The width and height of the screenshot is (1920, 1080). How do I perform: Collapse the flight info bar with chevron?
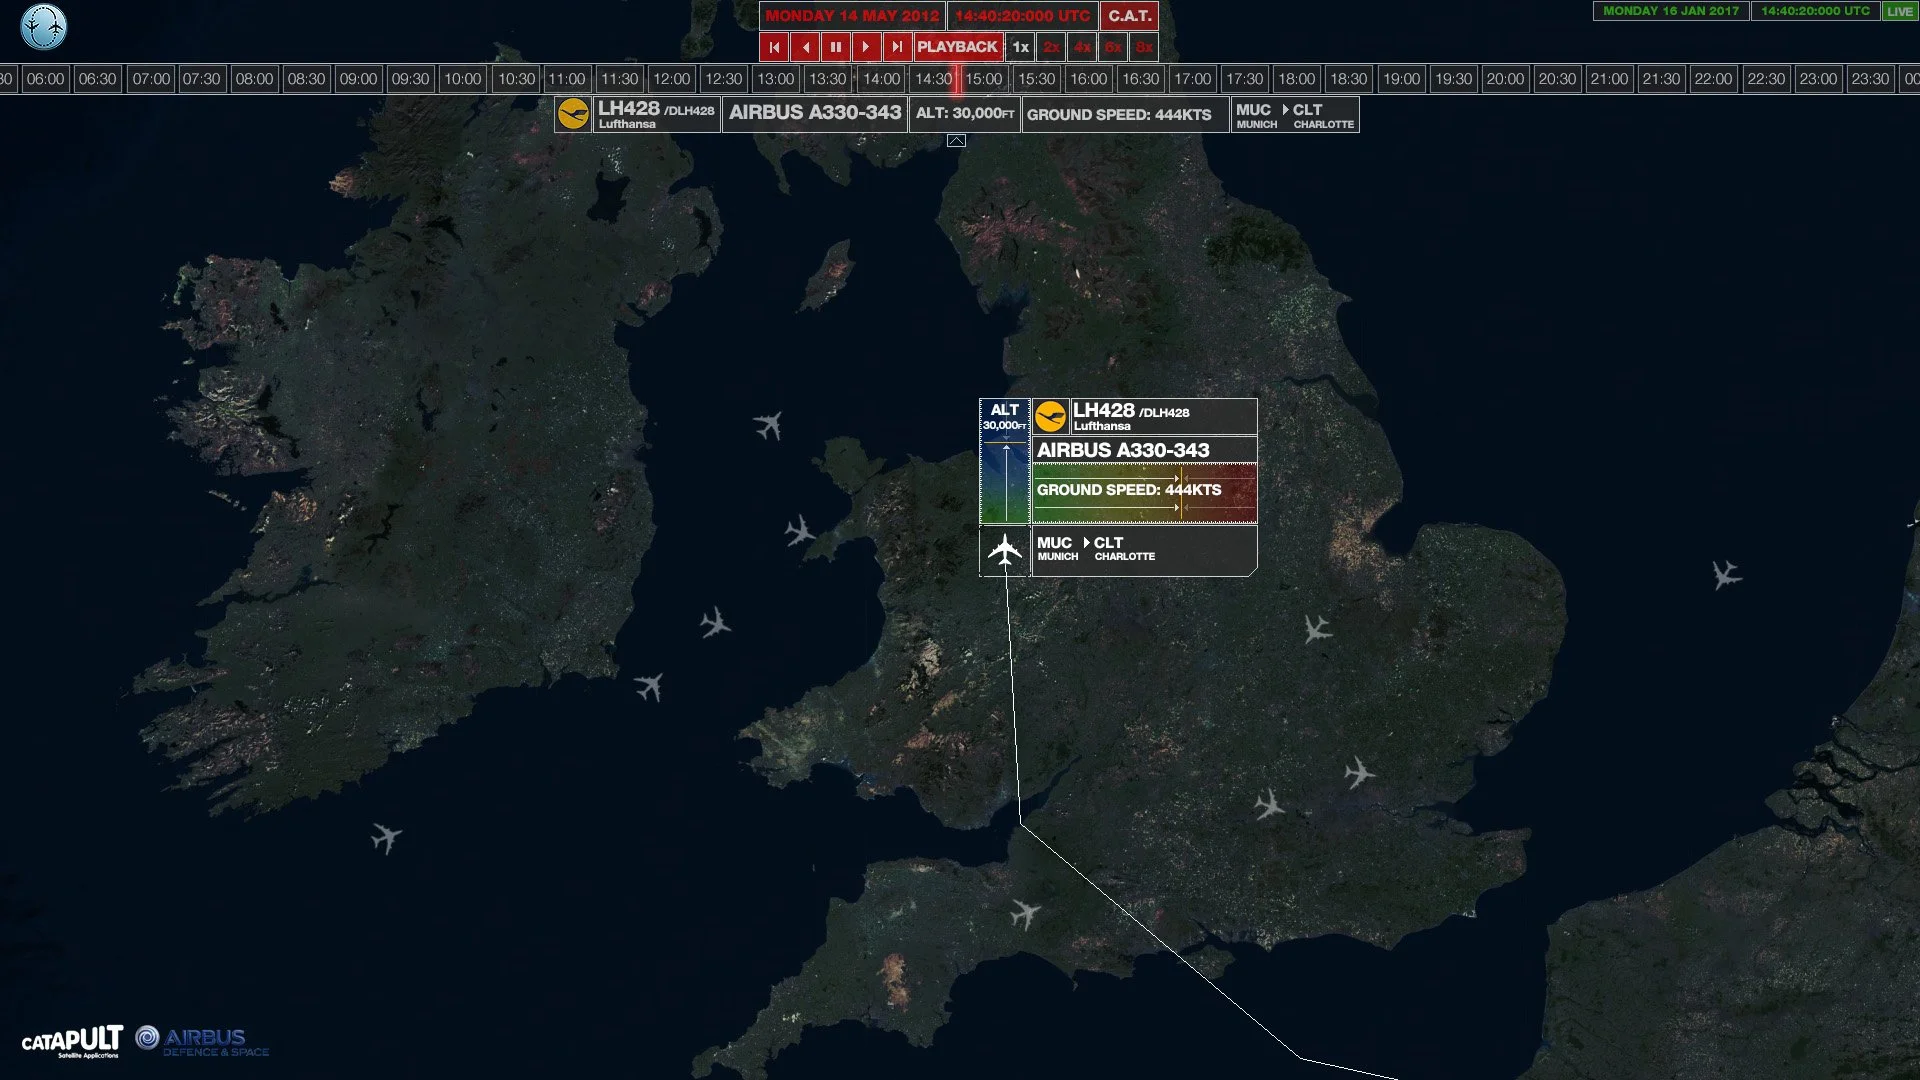click(956, 141)
